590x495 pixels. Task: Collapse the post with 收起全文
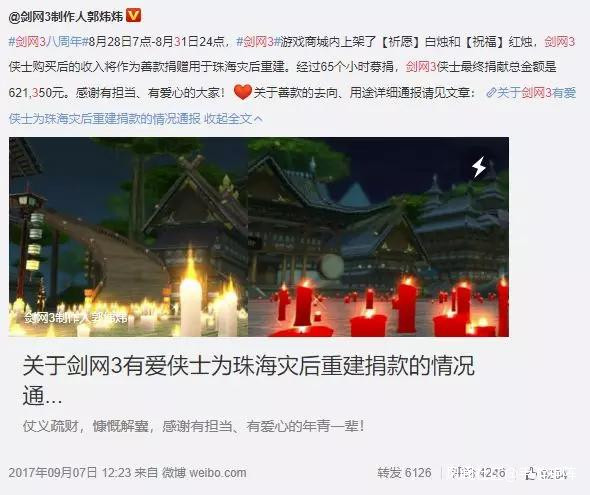point(228,119)
